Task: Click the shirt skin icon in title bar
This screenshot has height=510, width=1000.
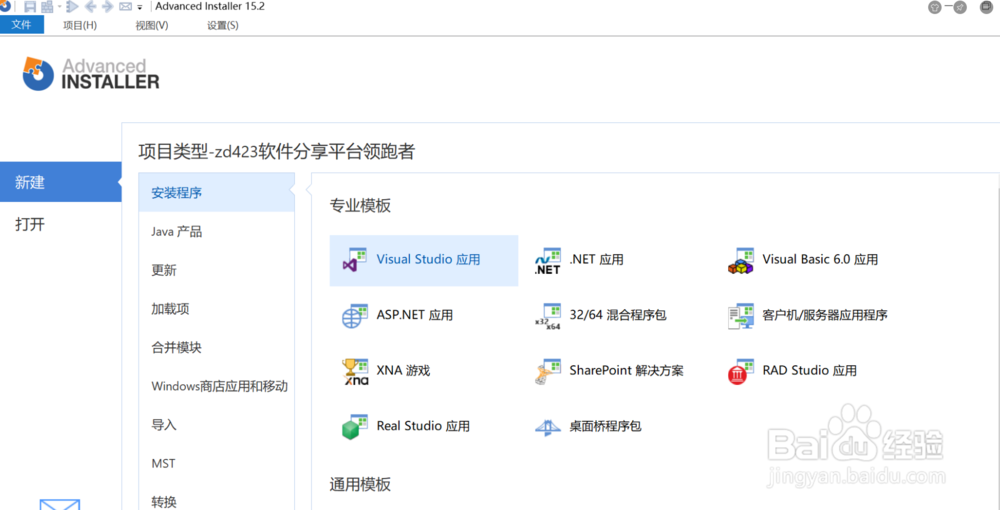Action: tap(935, 7)
